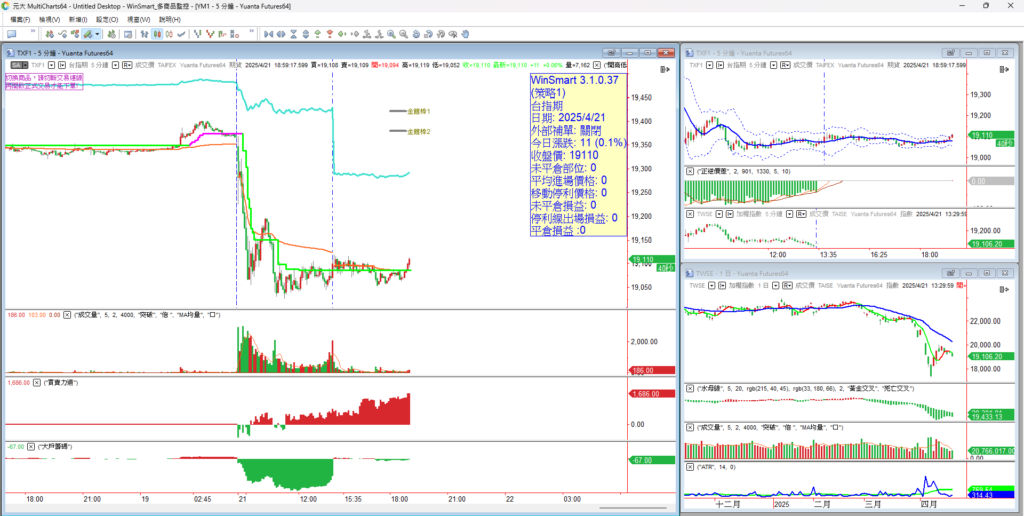Image resolution: width=1024 pixels, height=516 pixels.
Task: Toggle X box beside 成交量 in daily TWSE window
Action: (x=690, y=427)
